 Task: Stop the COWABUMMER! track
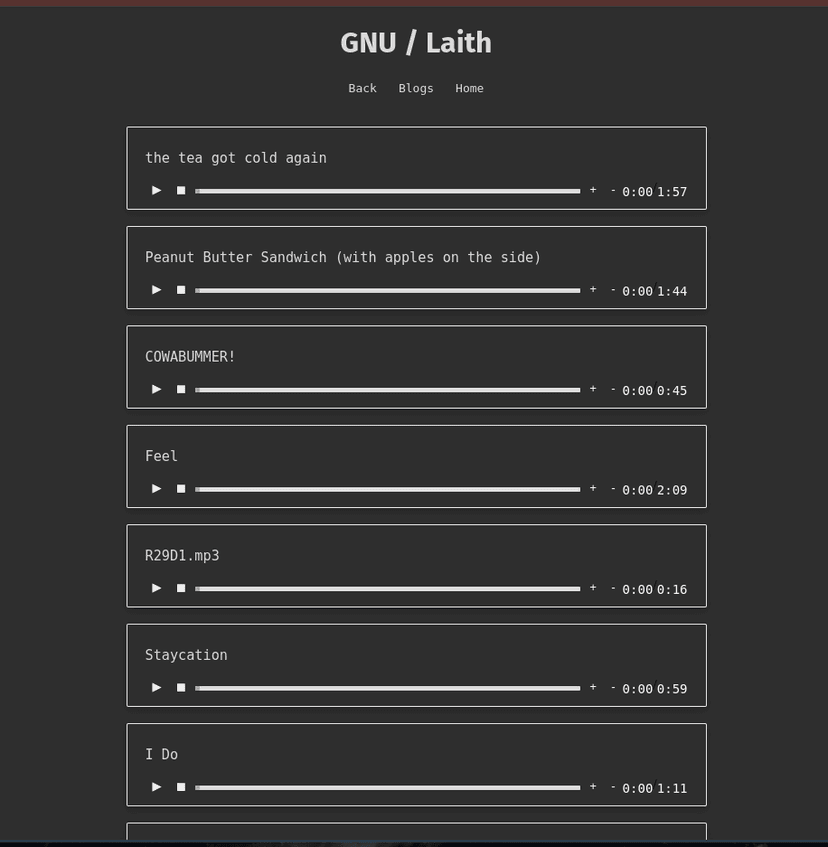(181, 389)
